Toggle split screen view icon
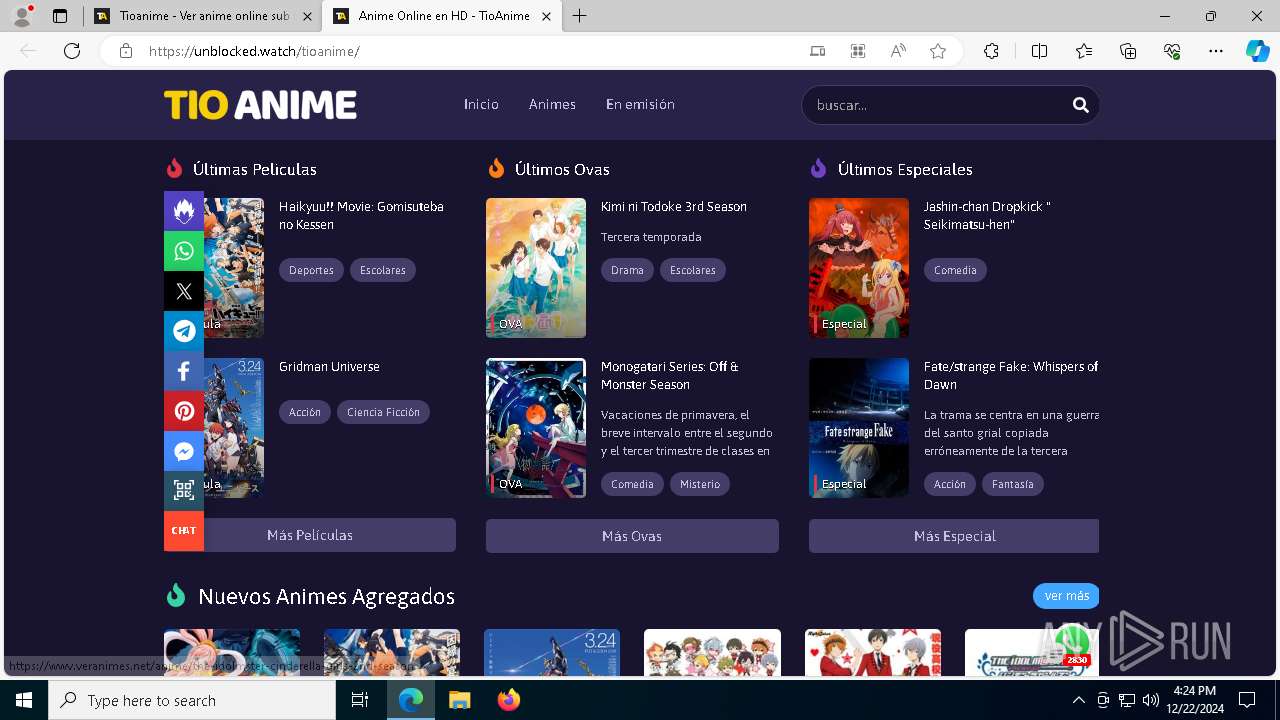Screen dimensions: 1280x720 [1039, 51]
